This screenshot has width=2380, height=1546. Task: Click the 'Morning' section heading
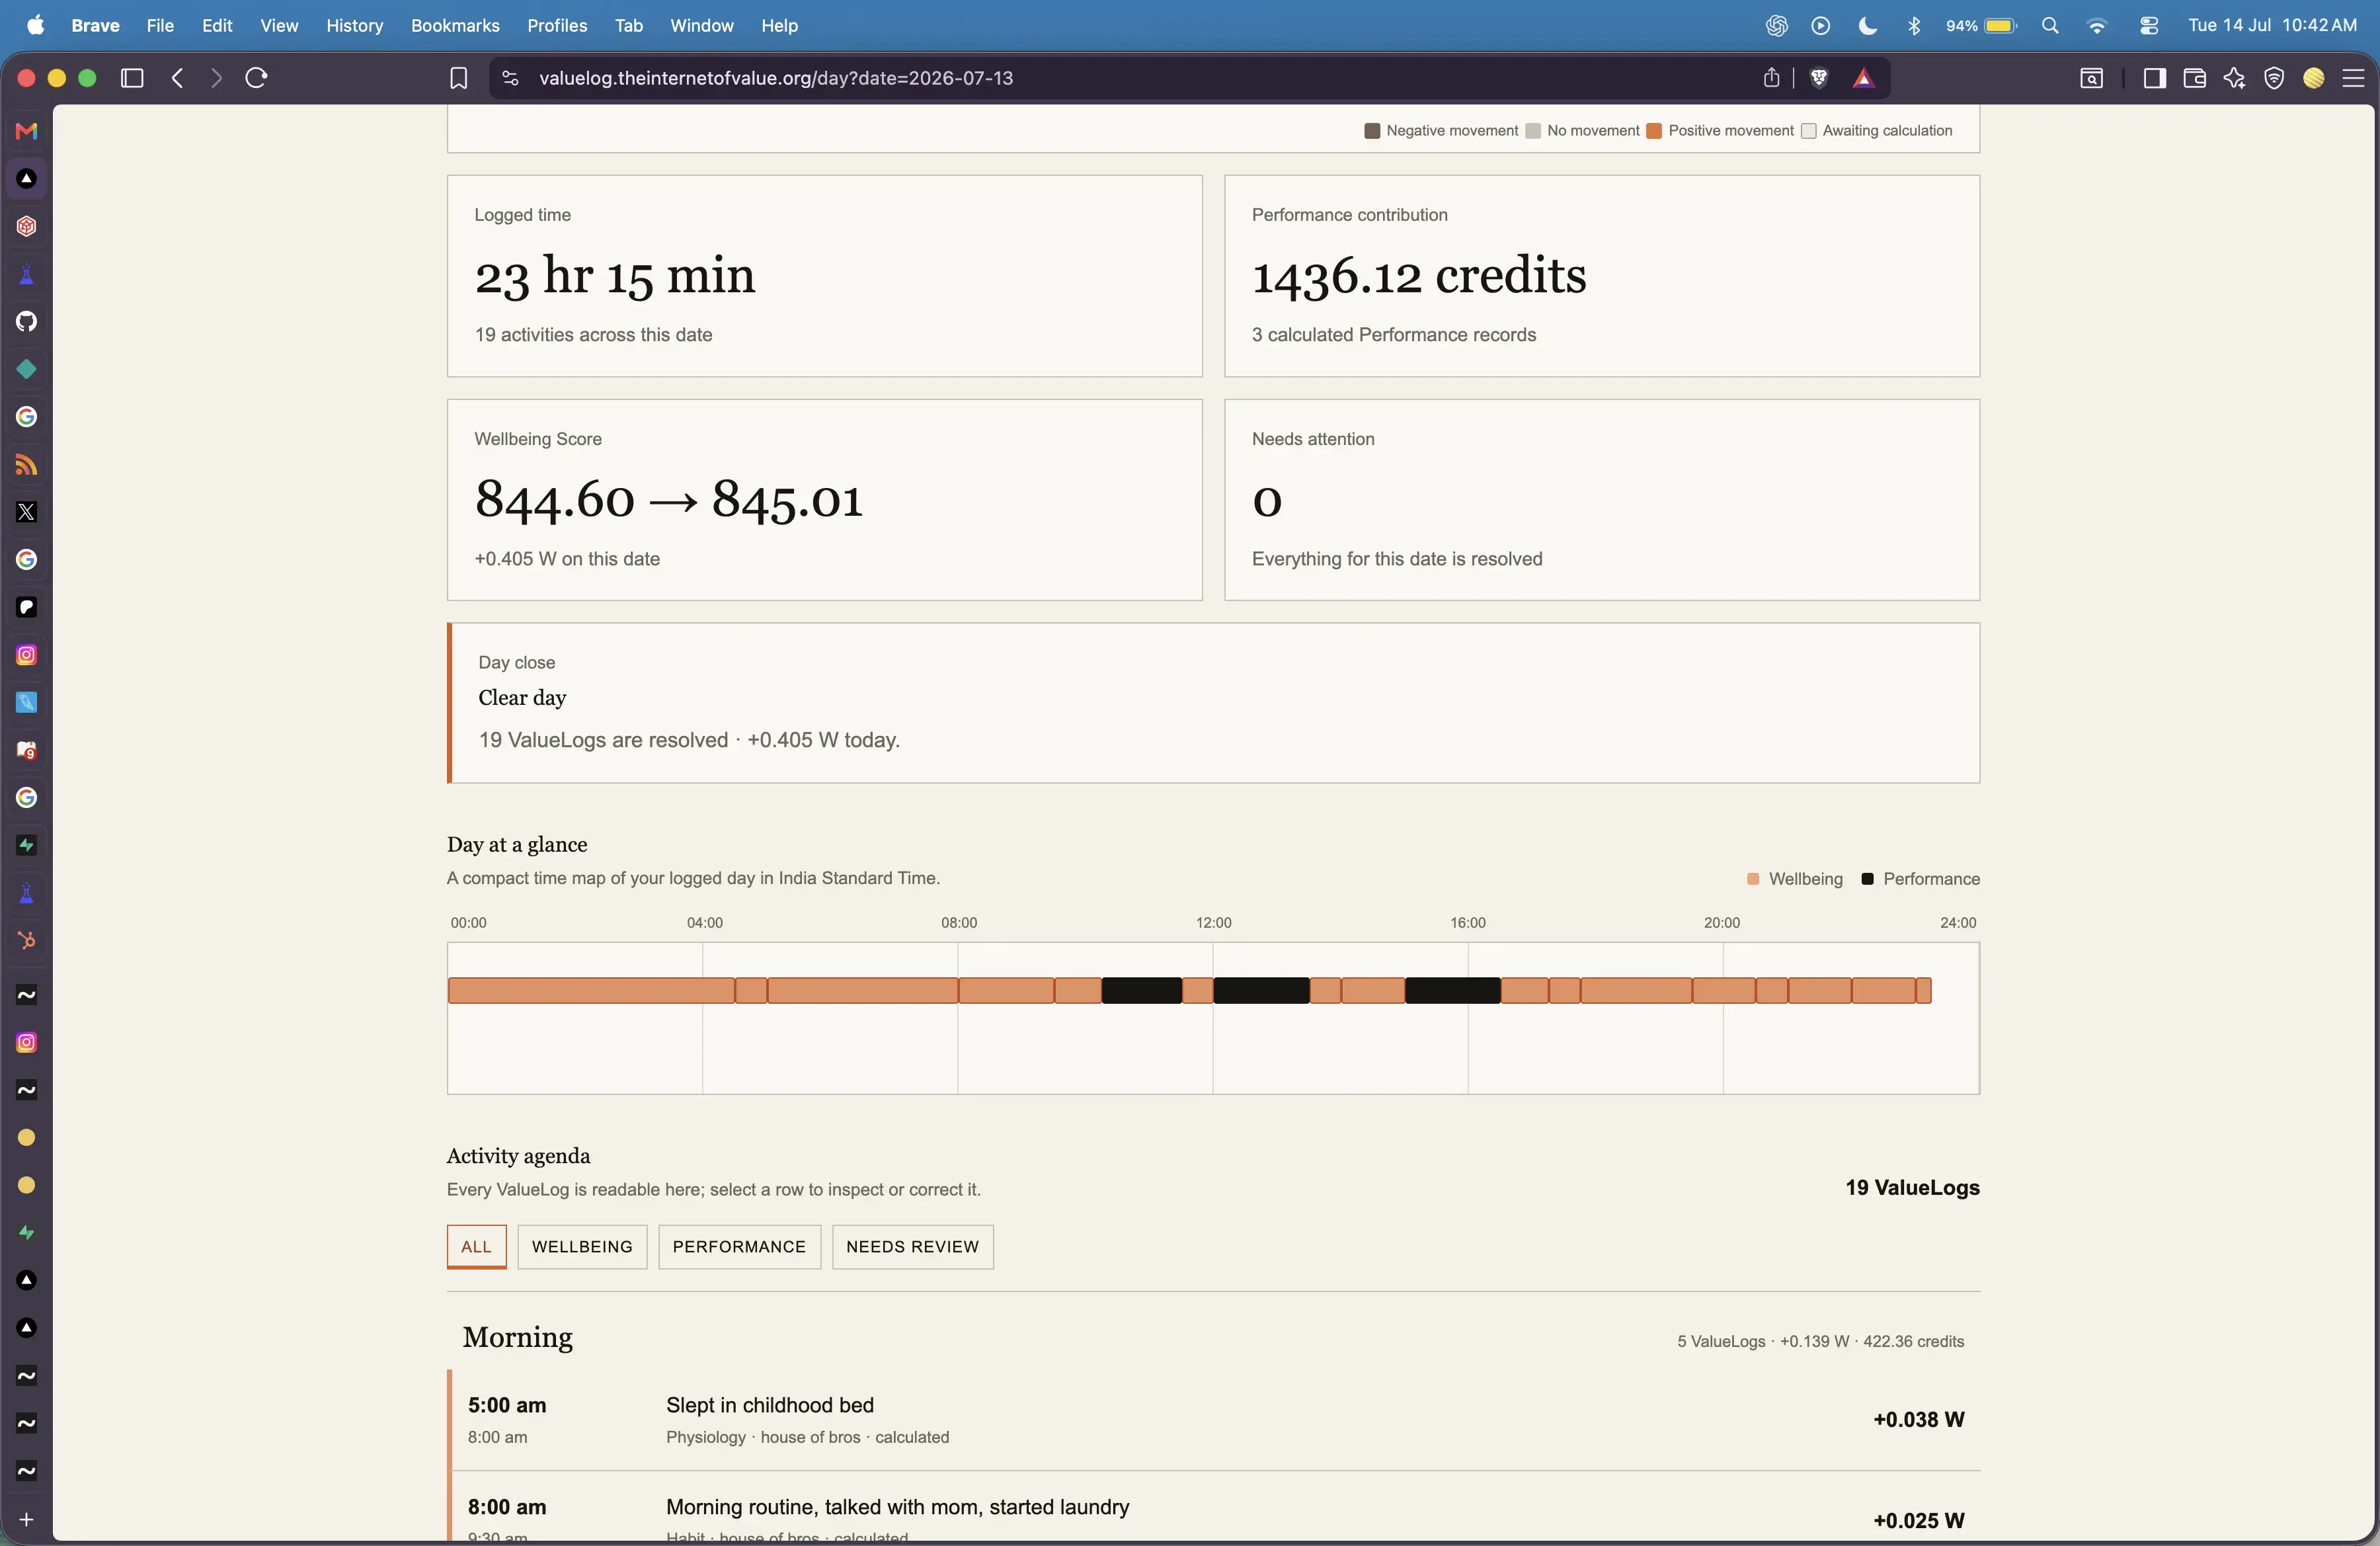tap(517, 1338)
